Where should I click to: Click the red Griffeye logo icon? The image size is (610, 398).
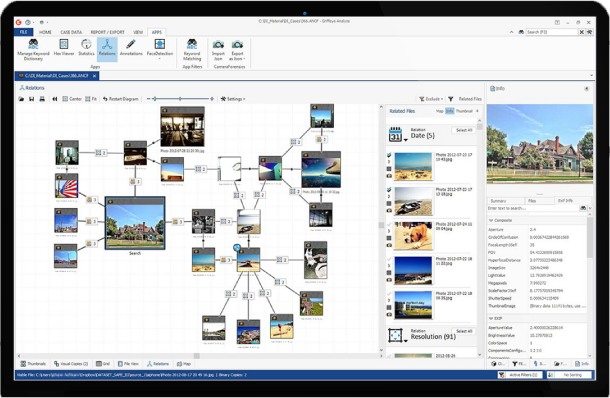[18, 22]
